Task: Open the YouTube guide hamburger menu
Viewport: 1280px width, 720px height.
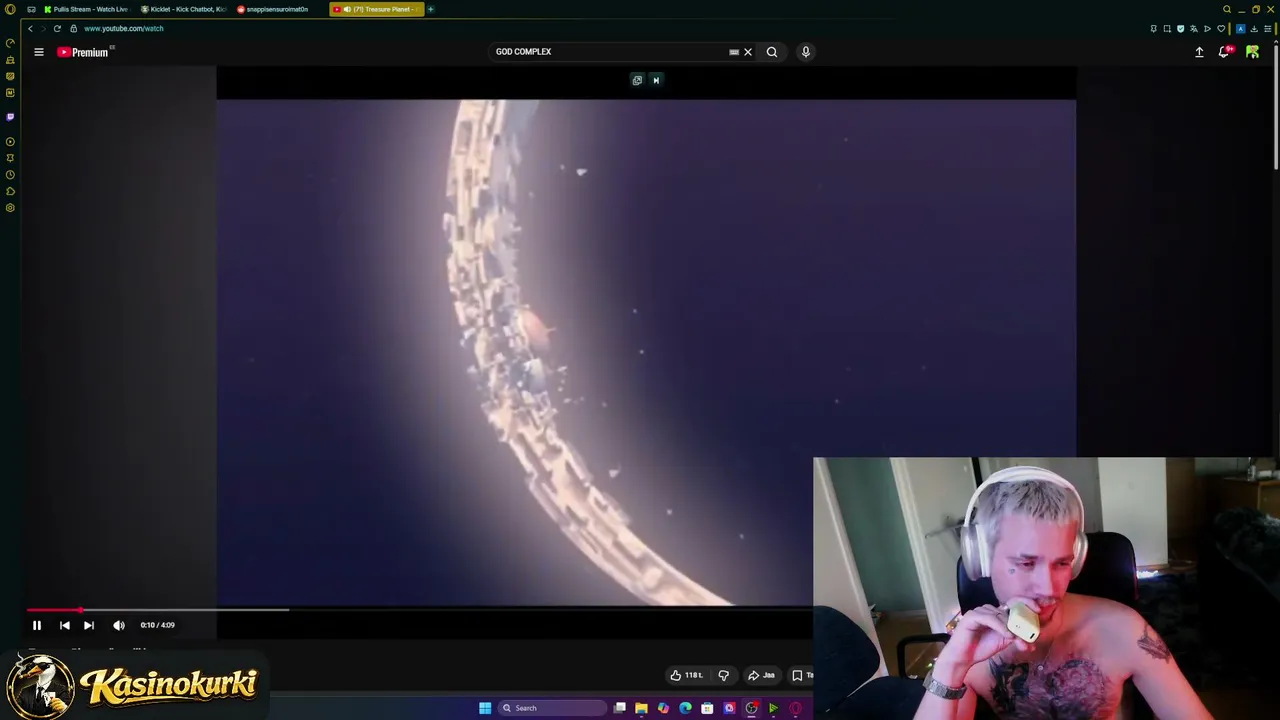Action: click(39, 52)
